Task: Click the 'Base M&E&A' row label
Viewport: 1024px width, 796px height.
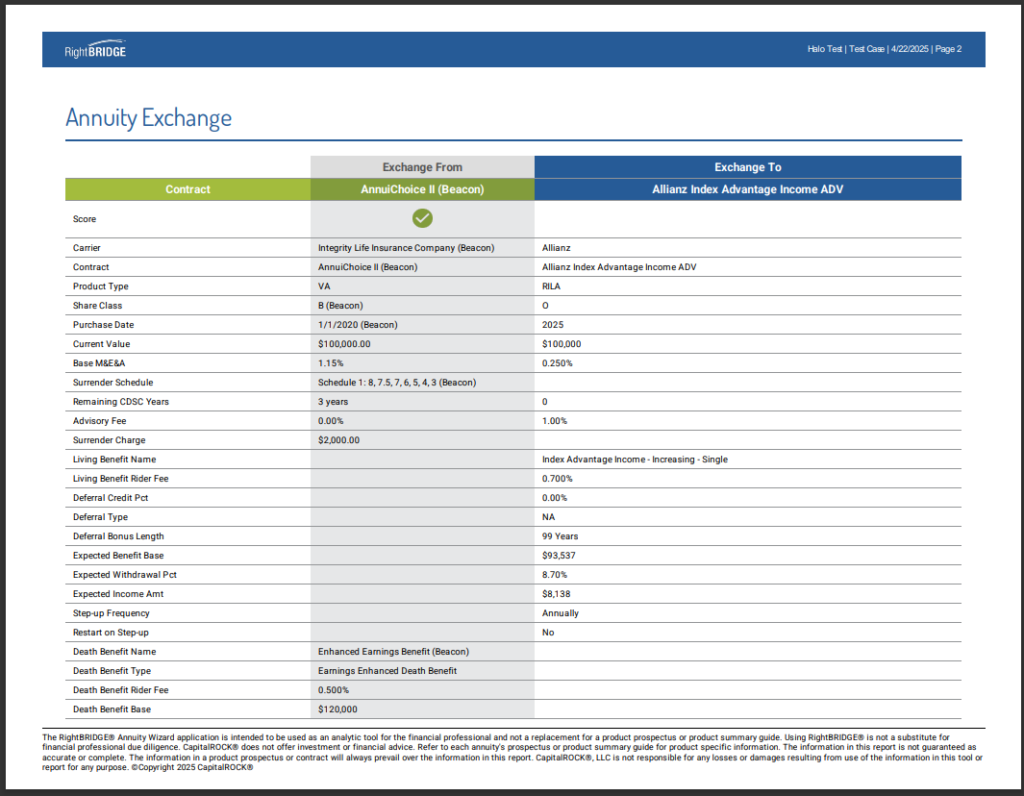Action: point(99,363)
